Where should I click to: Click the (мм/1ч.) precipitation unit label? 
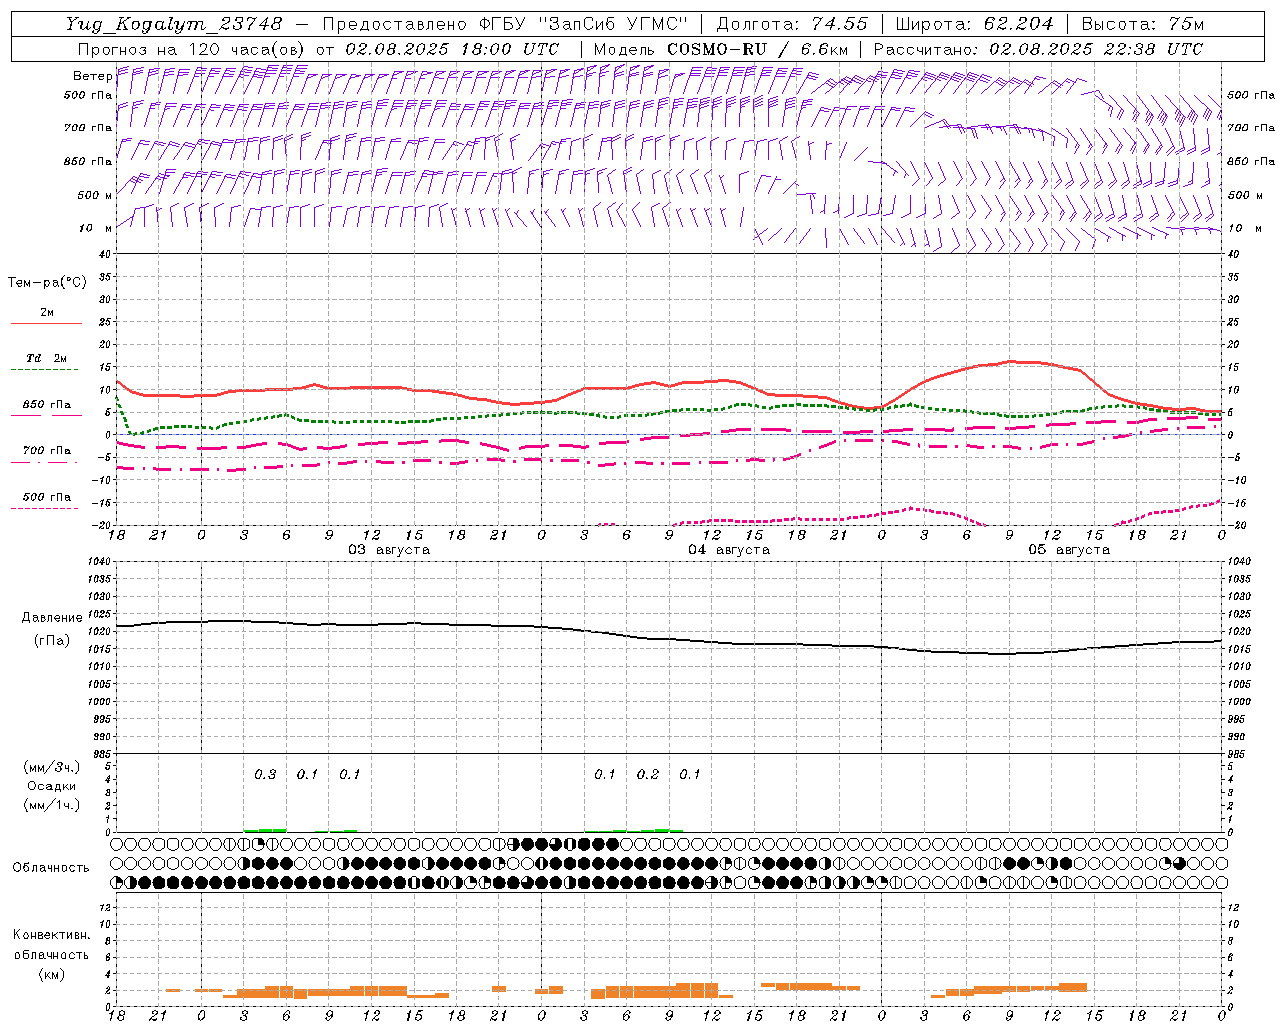(51, 805)
